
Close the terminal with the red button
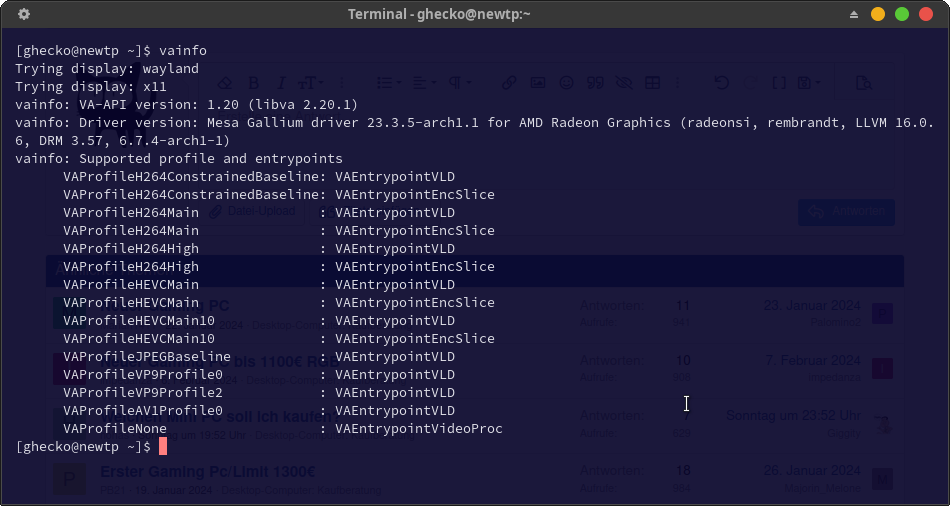pos(926,14)
